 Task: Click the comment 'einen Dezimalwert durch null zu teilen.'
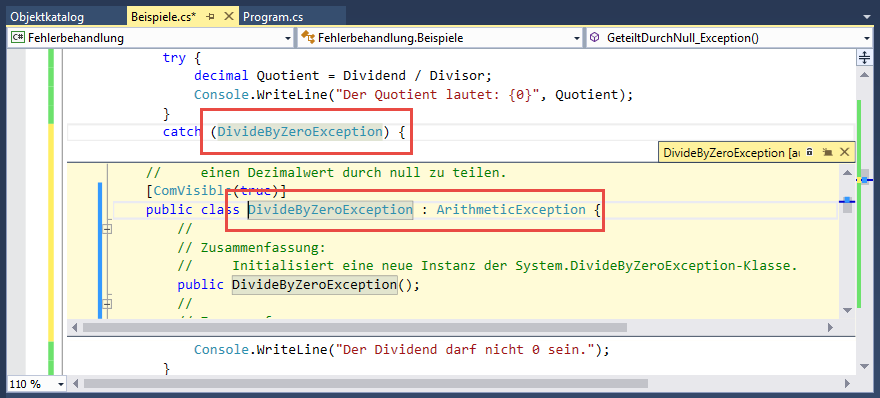pyautogui.click(x=354, y=174)
